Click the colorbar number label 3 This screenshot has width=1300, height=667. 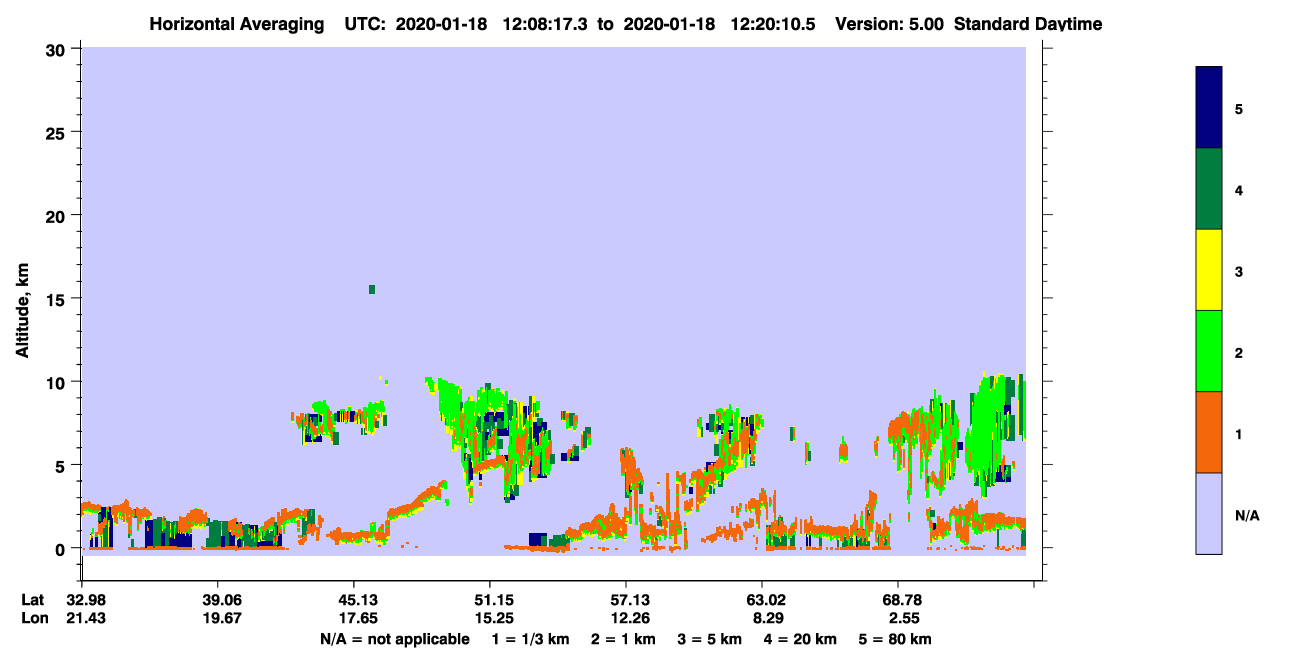tap(1239, 270)
